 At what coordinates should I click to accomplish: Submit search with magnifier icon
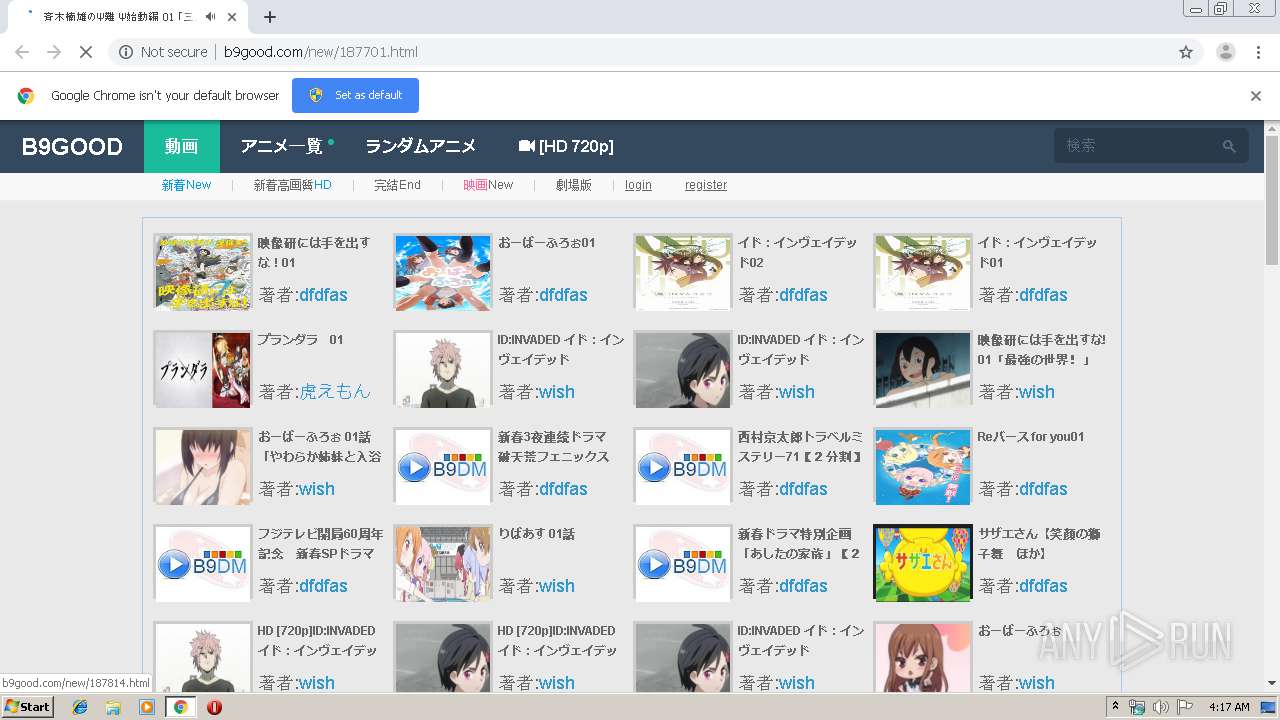click(1229, 146)
